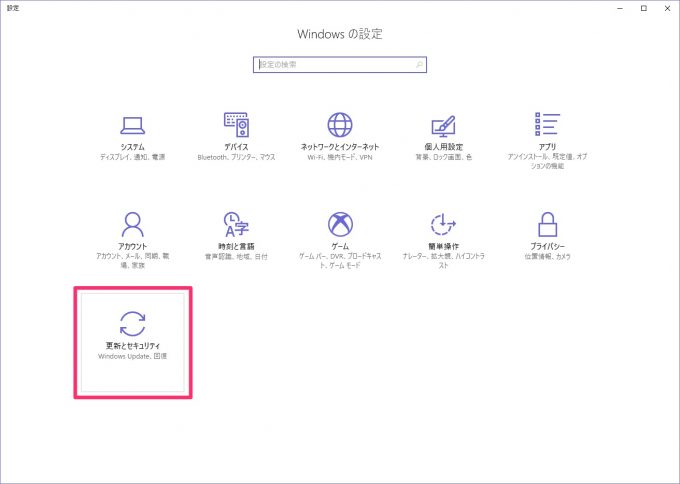Open the 個人用設定 paintbrush icon
Screen dimensions: 680x484
(x=443, y=126)
